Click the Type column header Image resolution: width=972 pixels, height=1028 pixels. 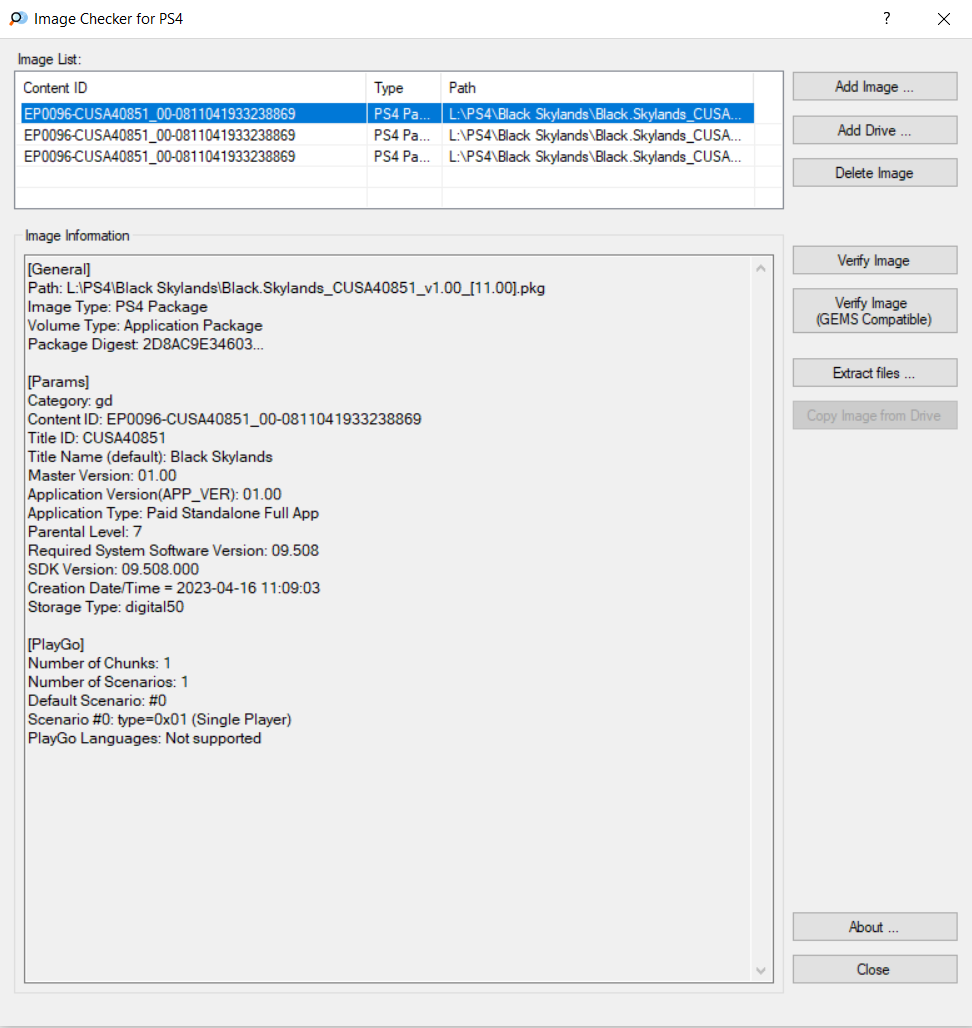tap(404, 88)
